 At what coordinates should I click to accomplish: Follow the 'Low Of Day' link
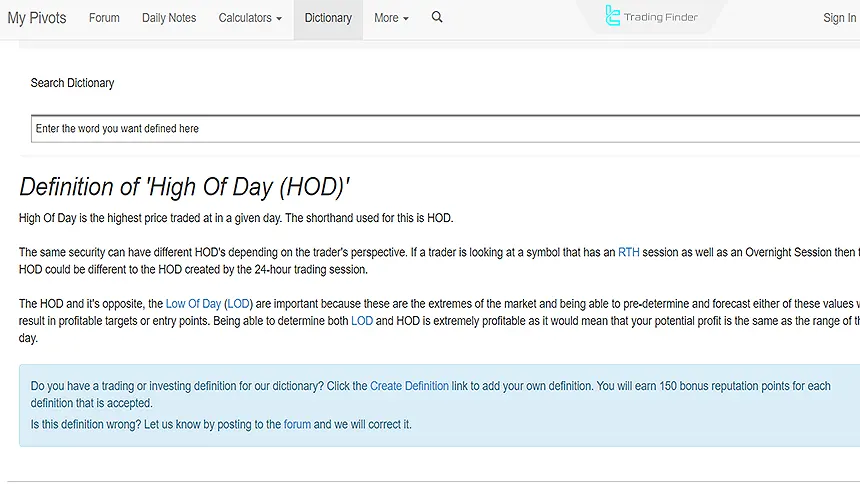click(x=193, y=304)
